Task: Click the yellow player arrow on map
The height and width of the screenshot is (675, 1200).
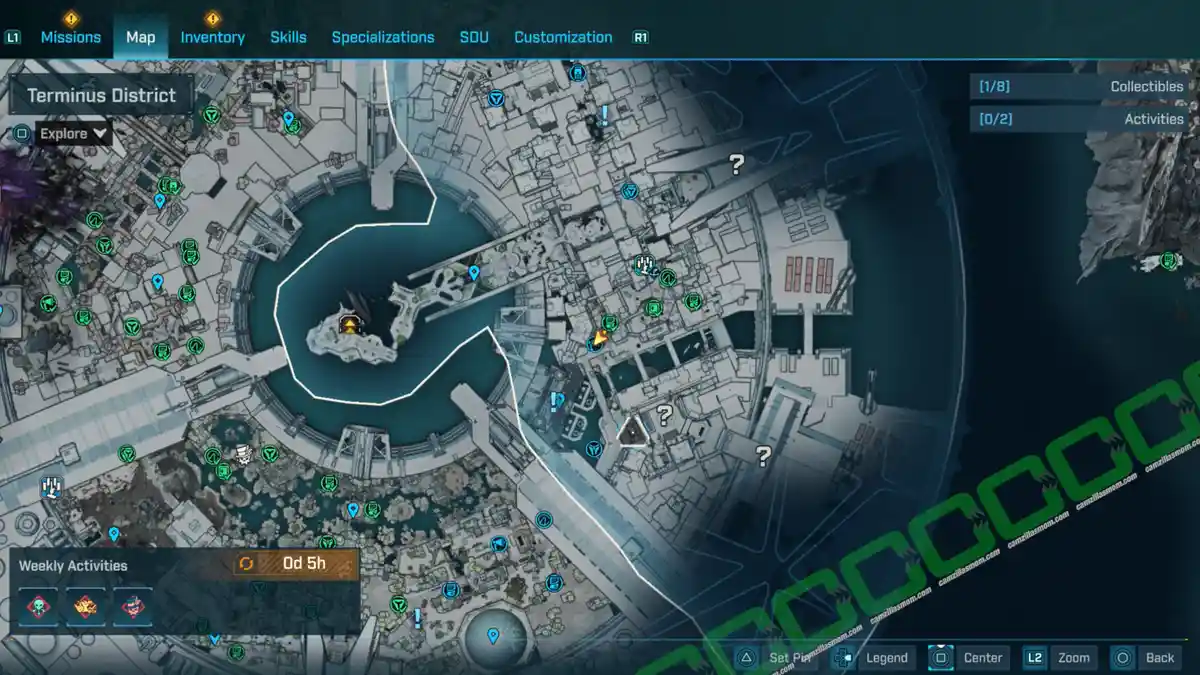Action: pos(599,339)
